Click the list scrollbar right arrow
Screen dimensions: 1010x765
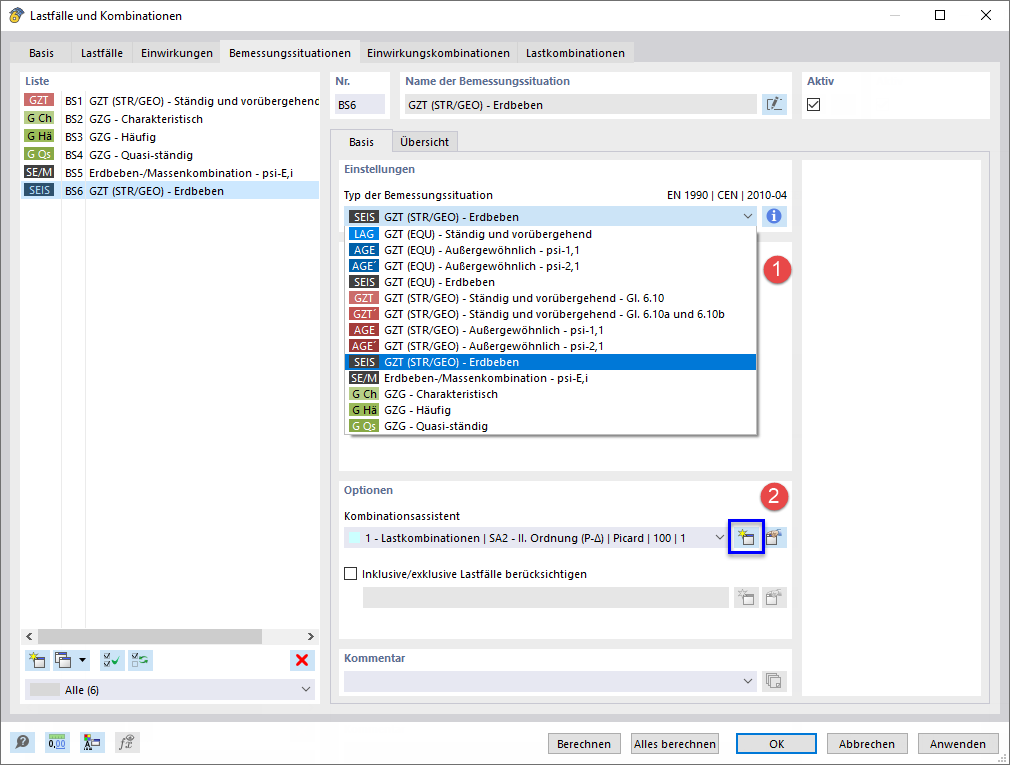[310, 636]
